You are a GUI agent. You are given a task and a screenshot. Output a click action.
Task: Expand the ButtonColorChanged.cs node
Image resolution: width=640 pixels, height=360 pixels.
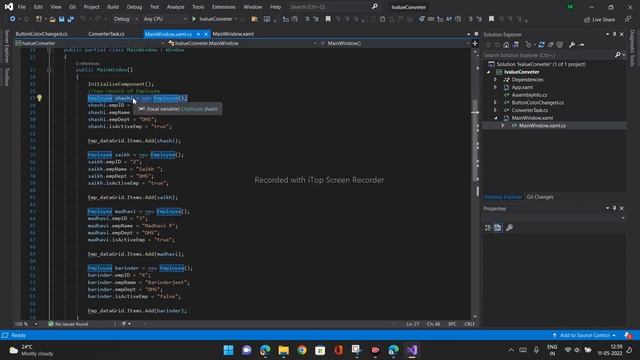point(496,102)
